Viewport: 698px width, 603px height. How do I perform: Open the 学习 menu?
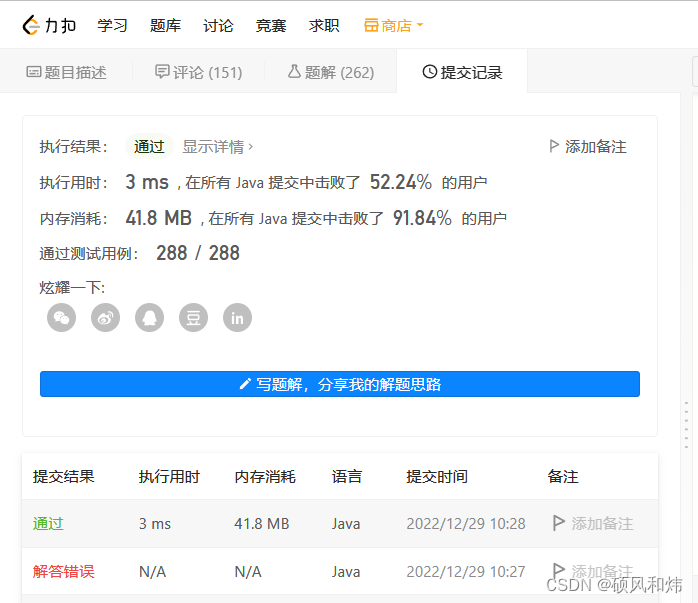coord(112,25)
